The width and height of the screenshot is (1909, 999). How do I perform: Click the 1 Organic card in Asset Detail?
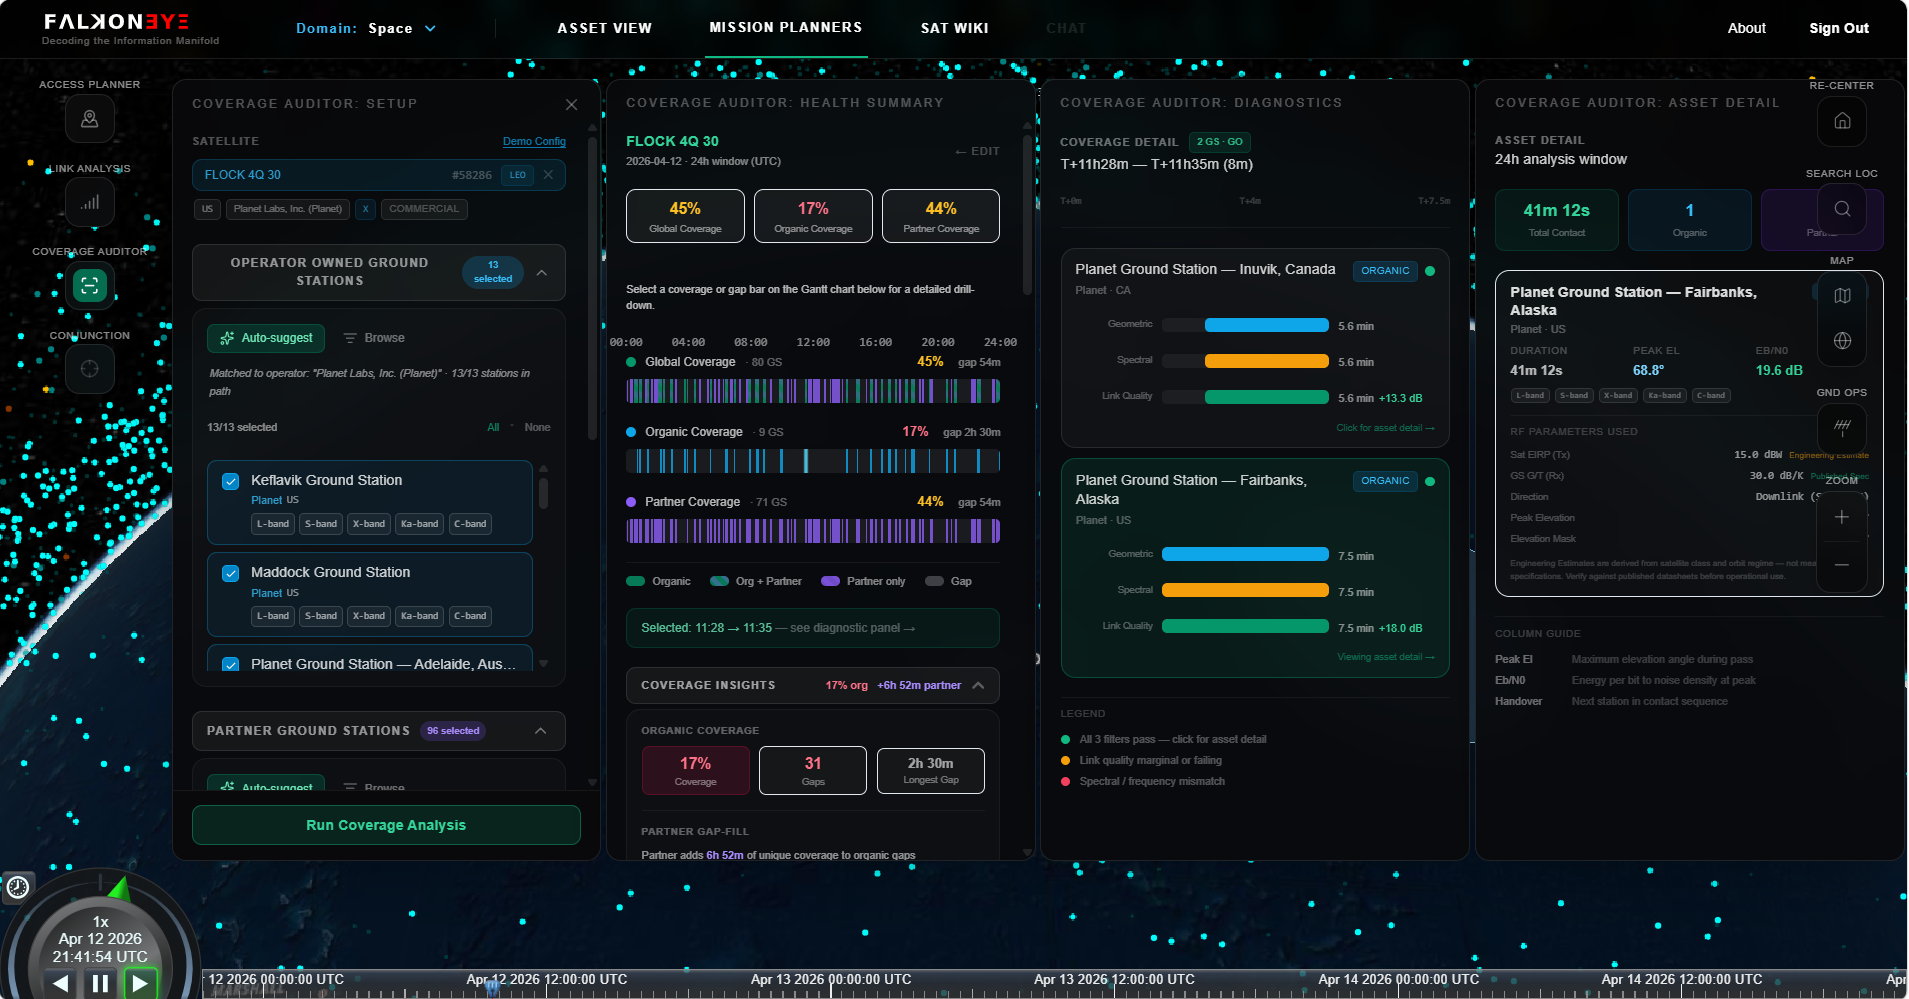pos(1690,220)
